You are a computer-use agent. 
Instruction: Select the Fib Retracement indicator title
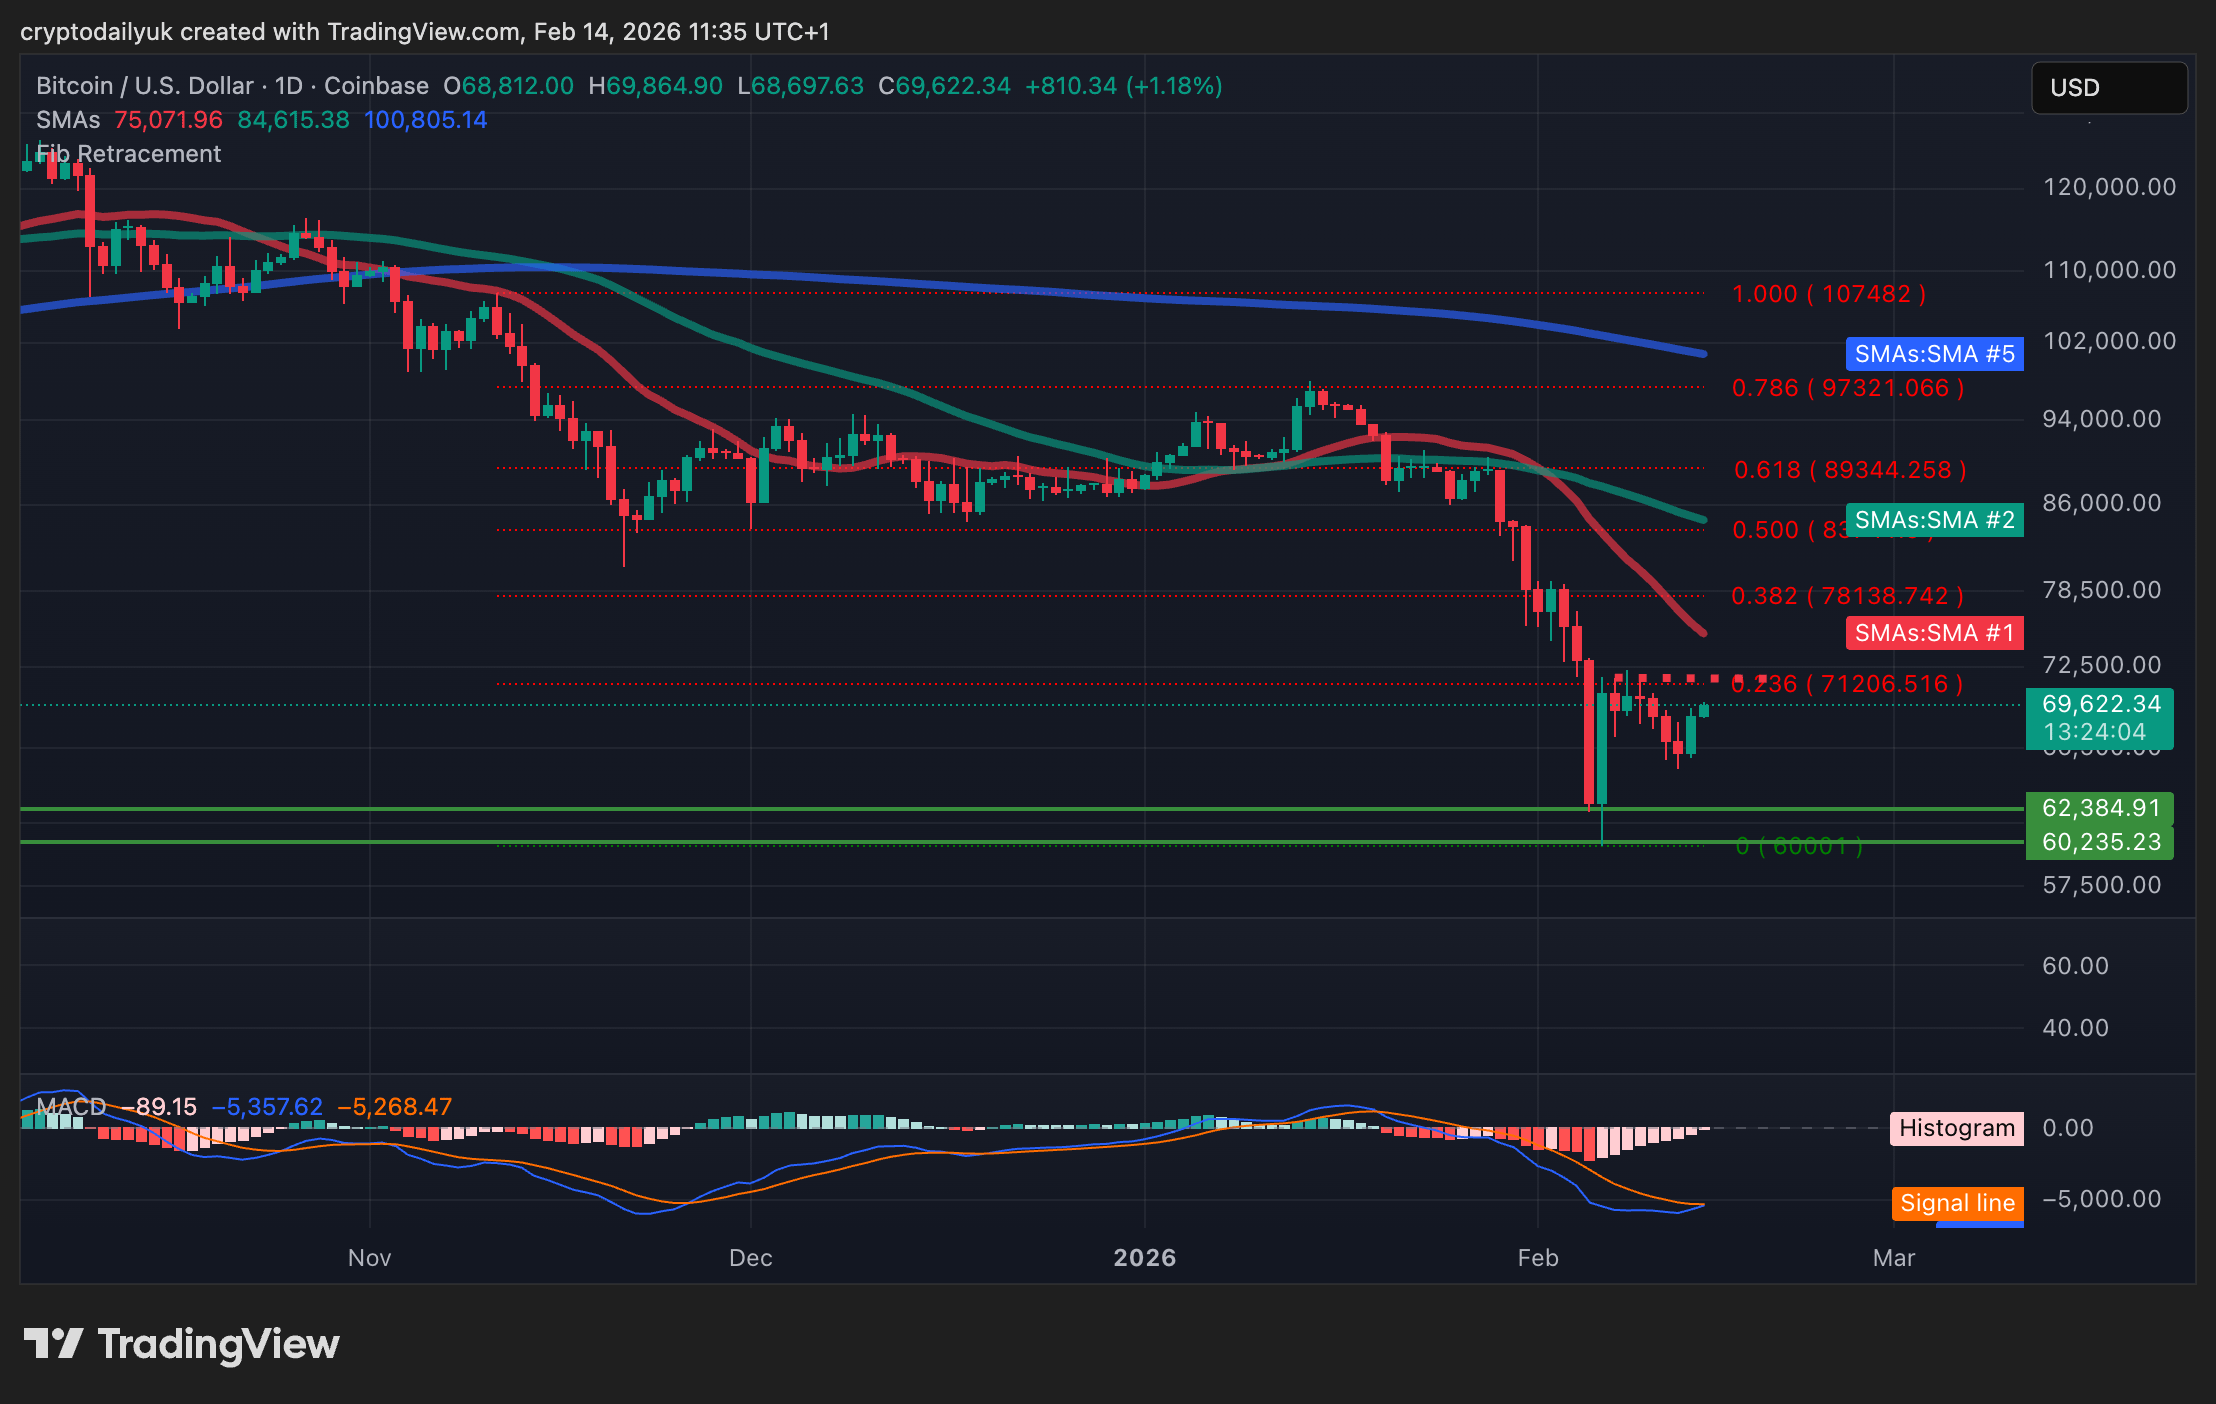(x=129, y=154)
